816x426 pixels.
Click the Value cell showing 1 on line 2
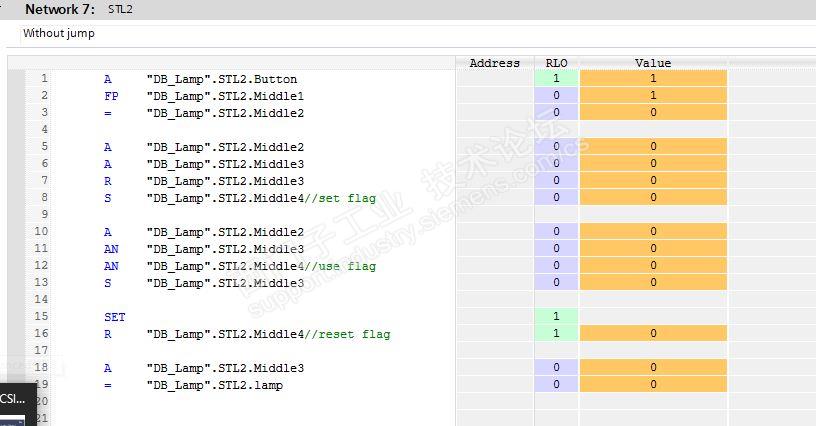coord(653,95)
